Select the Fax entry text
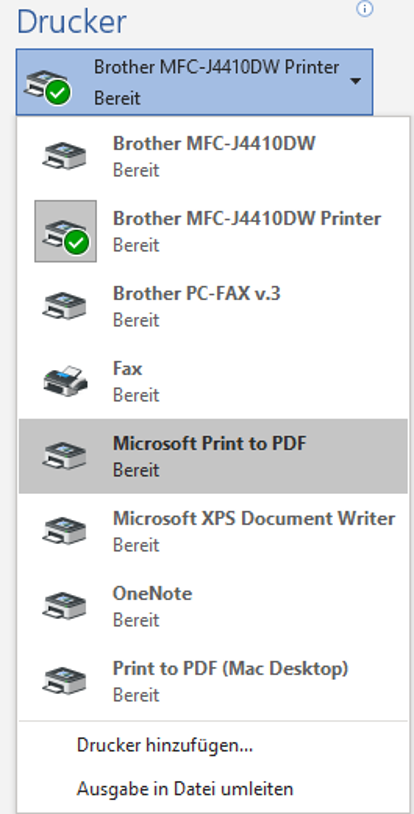Viewport: 414px width, 814px height. (128, 369)
